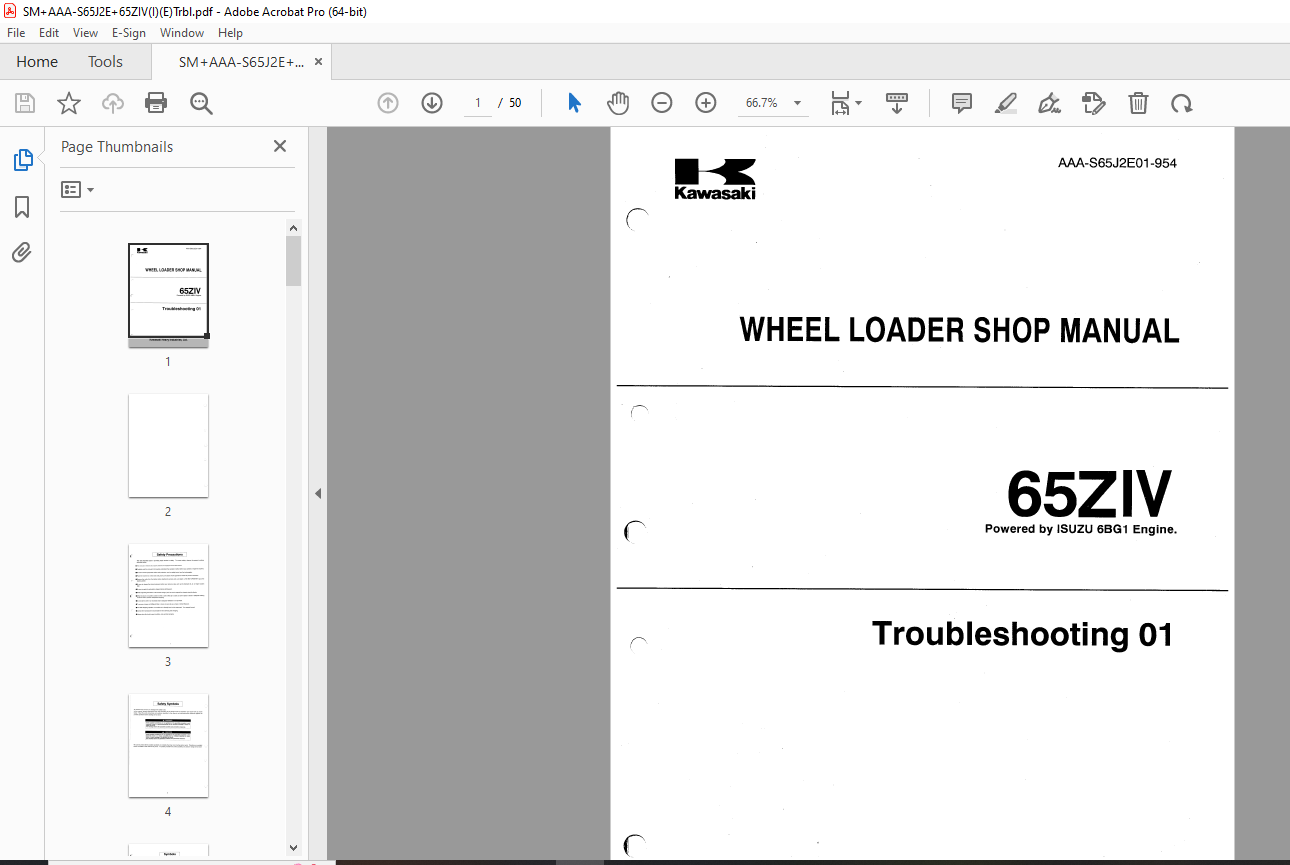Open the Find text magnifier icon
Screen dimensions: 1290x865
click(x=201, y=103)
